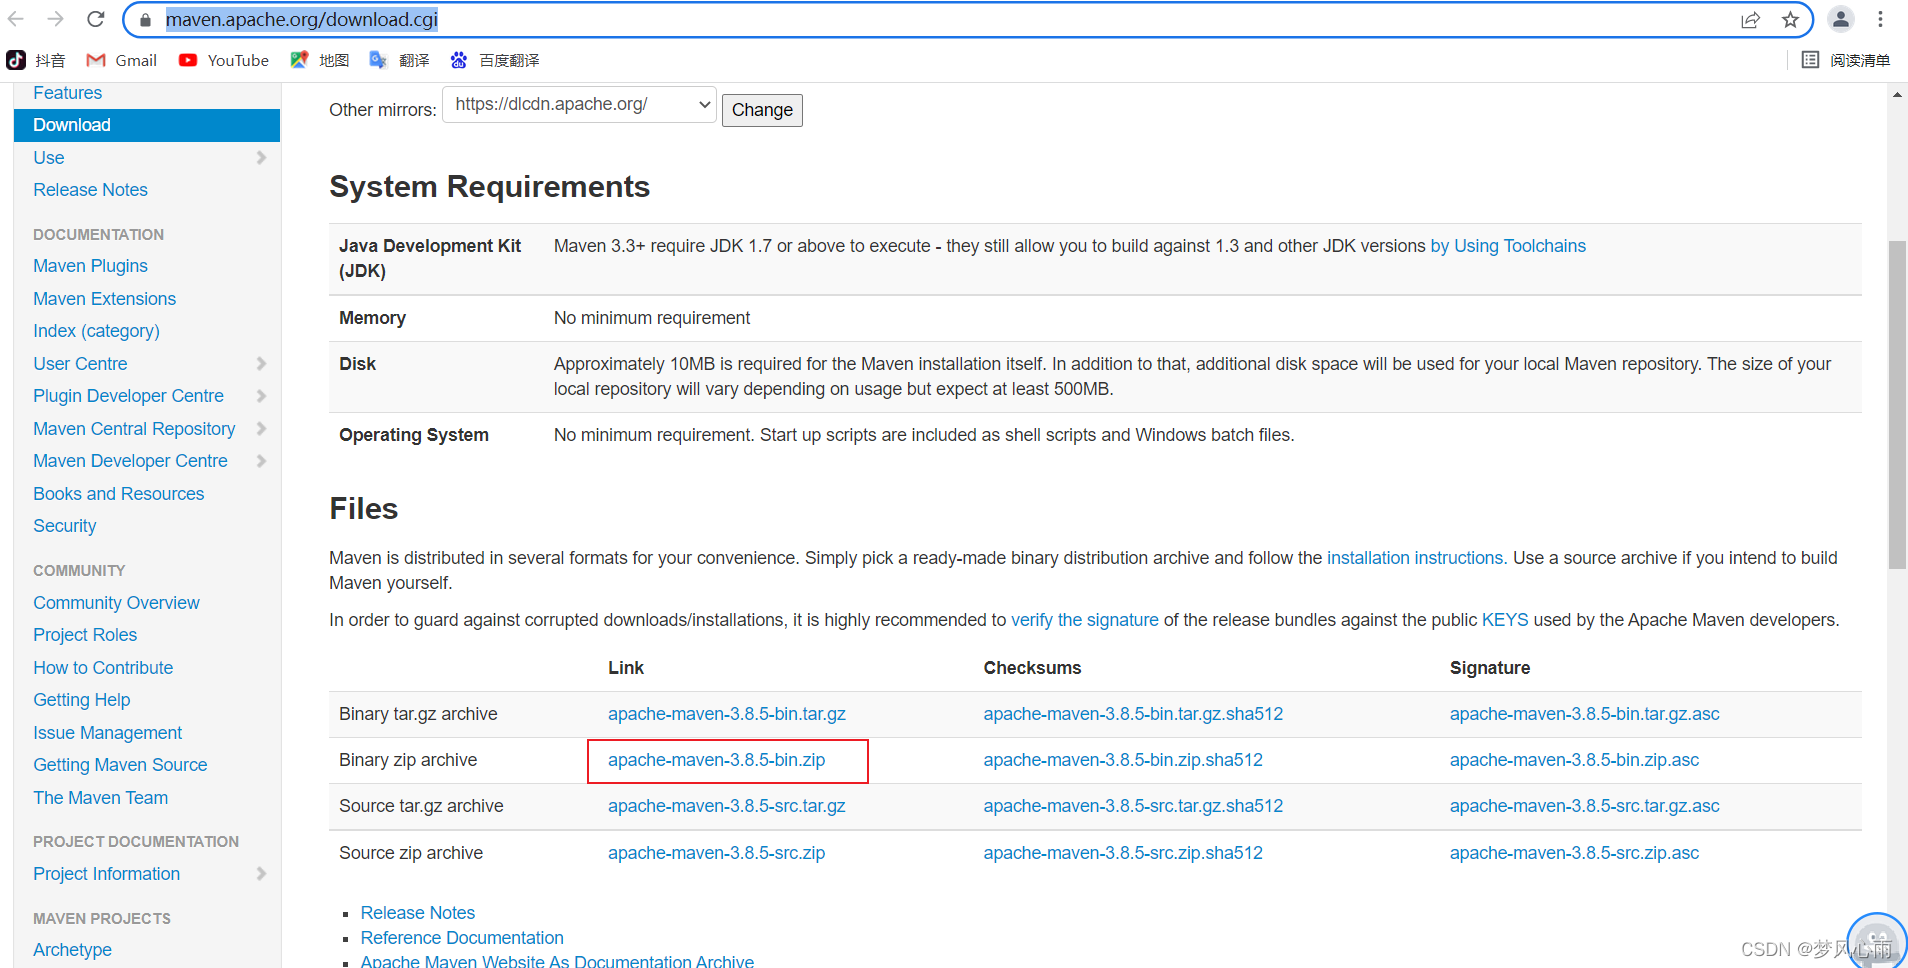Click the browser back arrow
The width and height of the screenshot is (1908, 968).
point(16,19)
